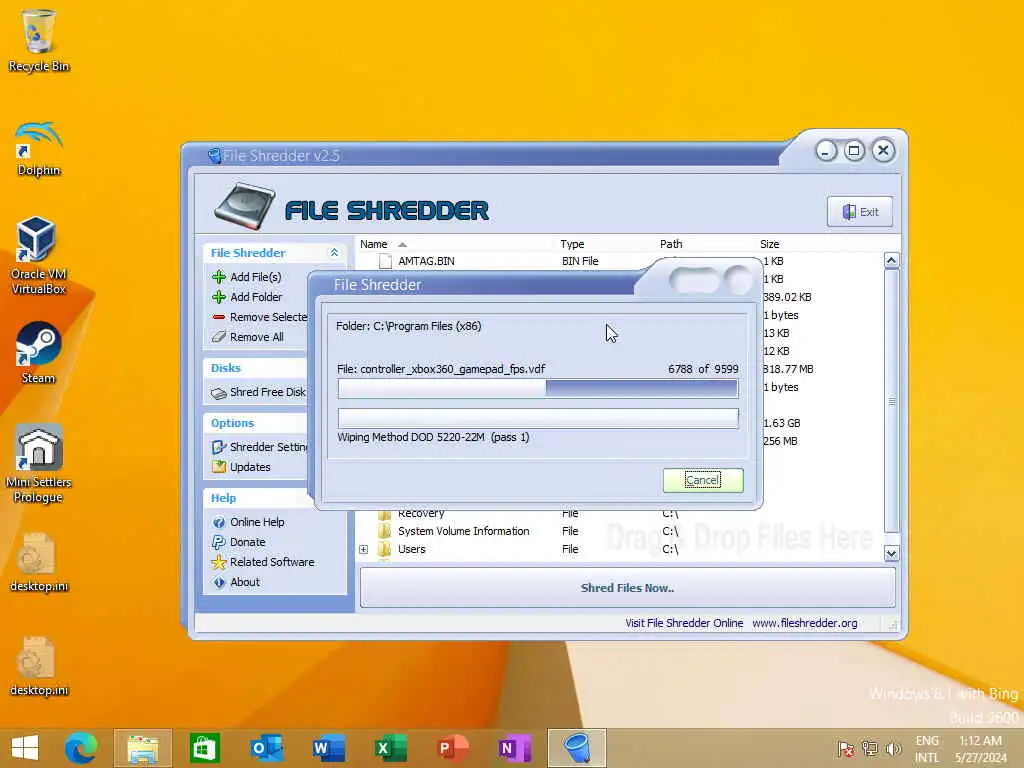
Task: Click Donate PayPal icon
Action: (219, 542)
